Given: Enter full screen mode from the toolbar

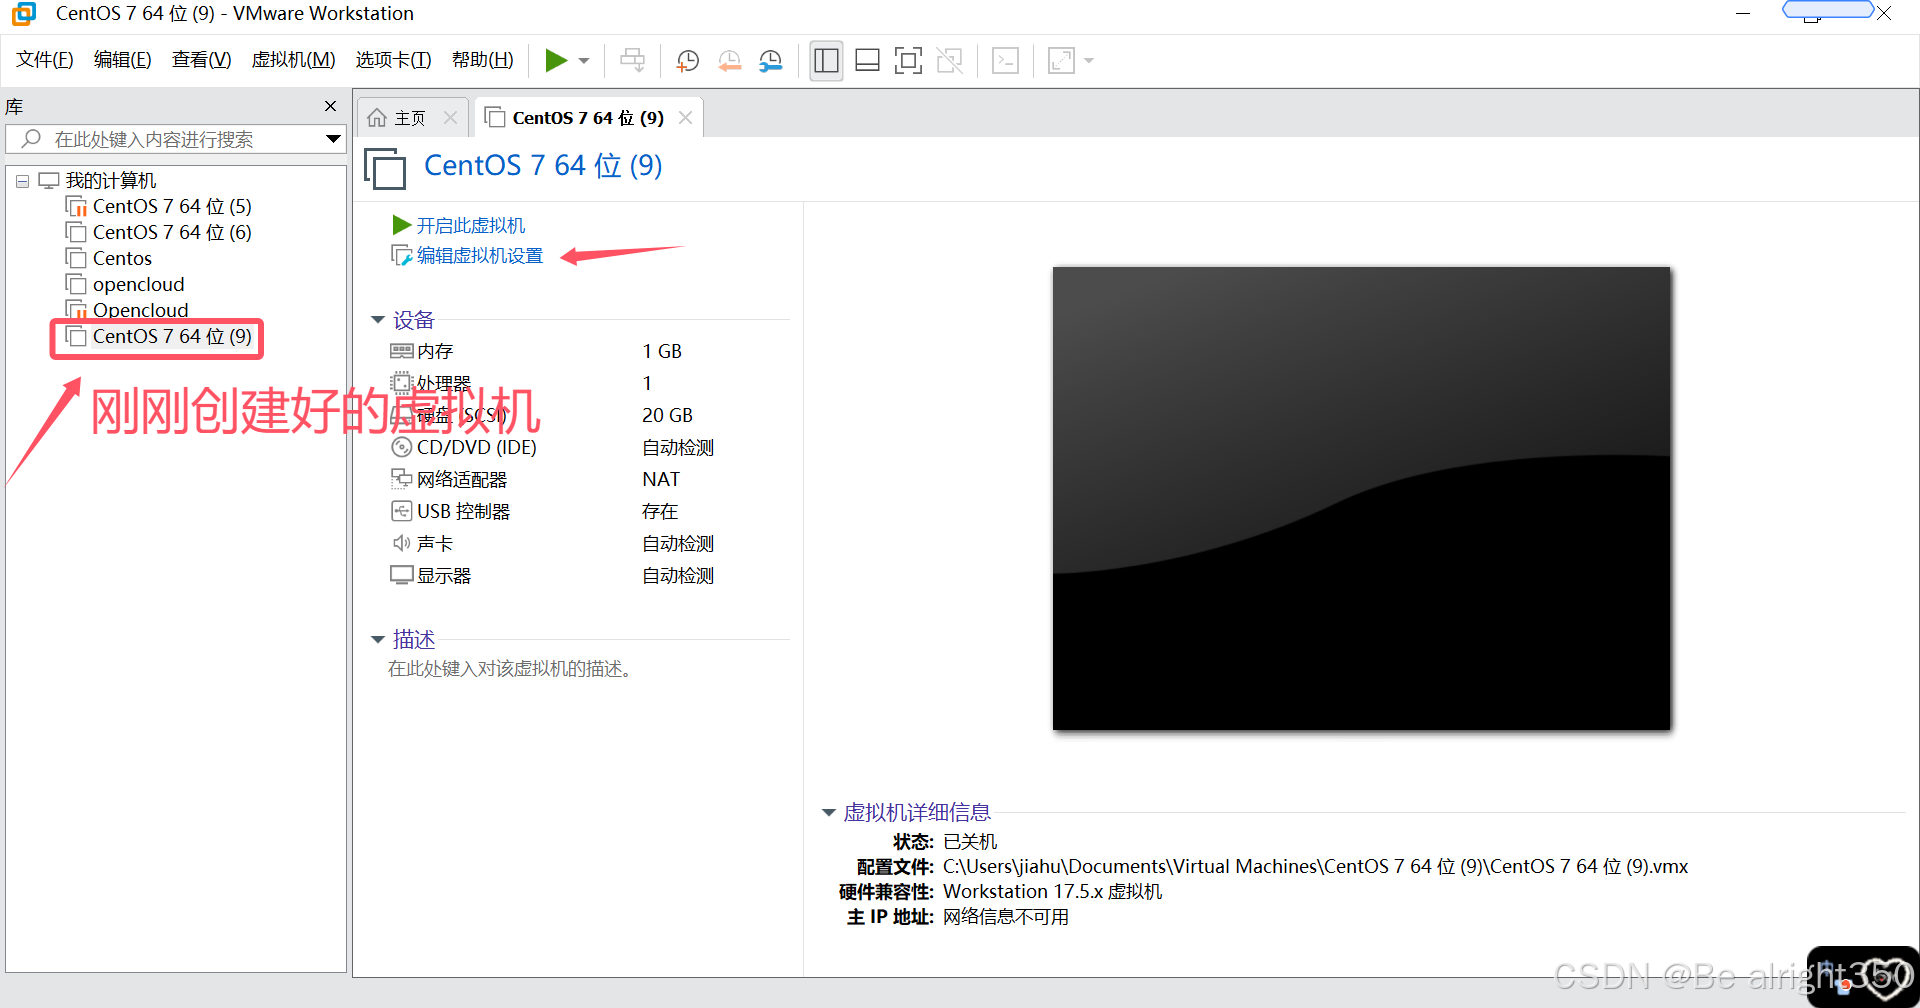Looking at the screenshot, I should [x=908, y=60].
